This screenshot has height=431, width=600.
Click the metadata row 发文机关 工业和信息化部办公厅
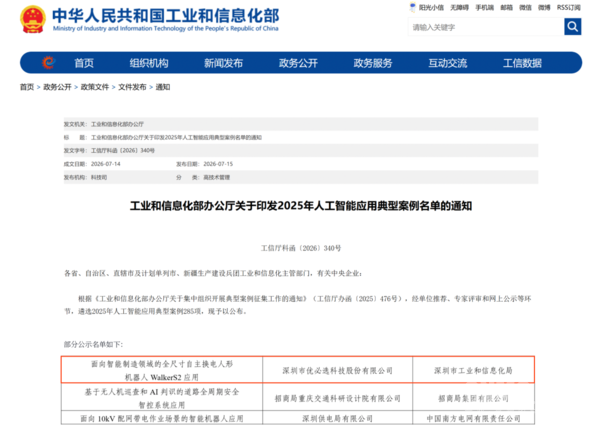[x=301, y=124]
